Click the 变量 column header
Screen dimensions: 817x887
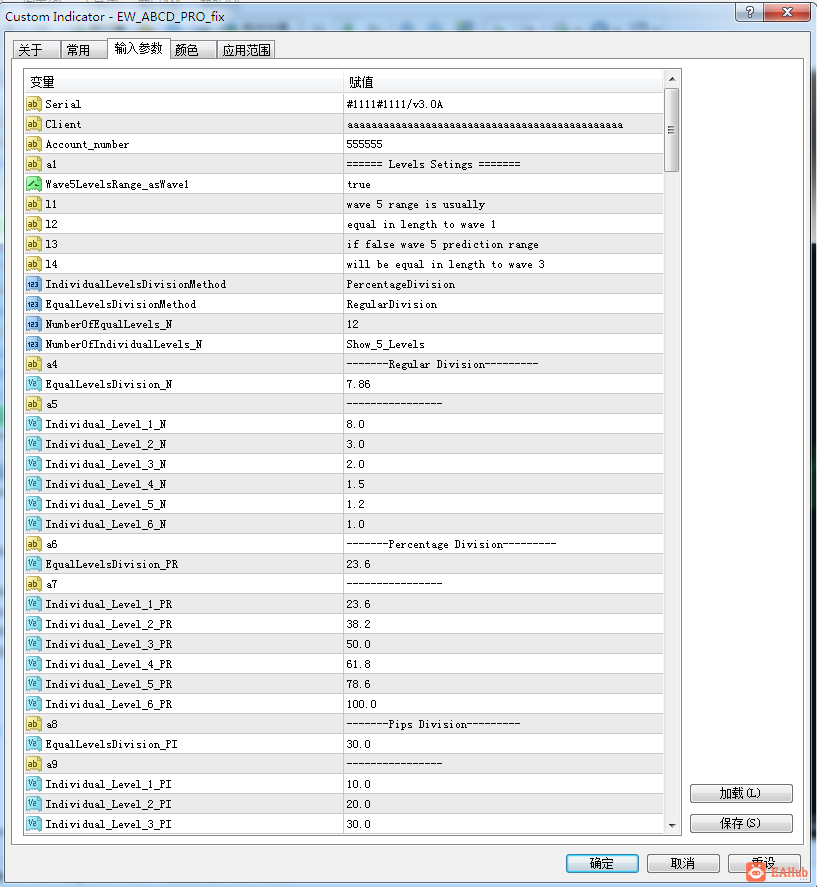[184, 82]
